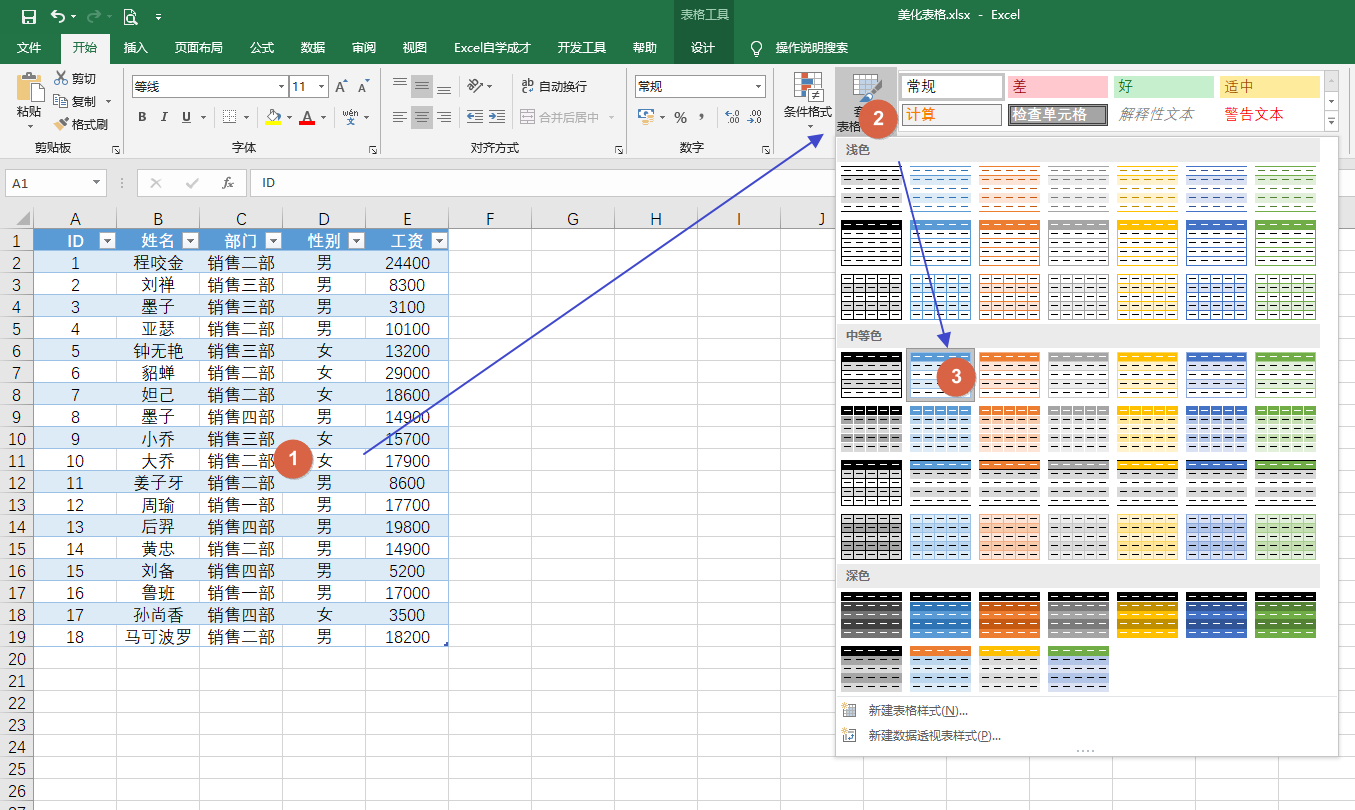
Task: Switch to the 插入 (Insert) ribbon tab
Action: [x=135, y=47]
